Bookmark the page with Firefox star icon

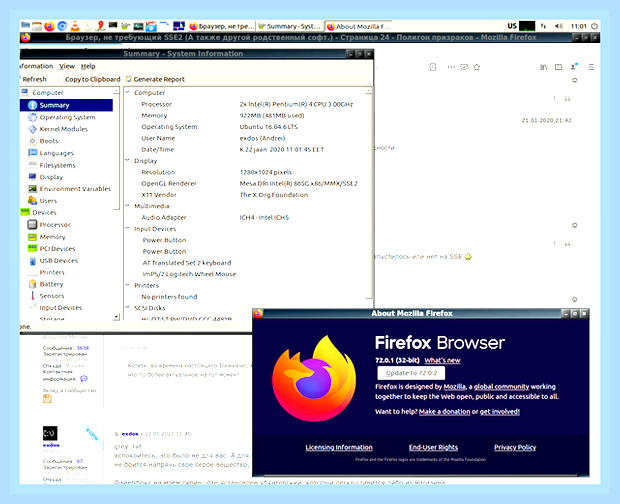(477, 67)
